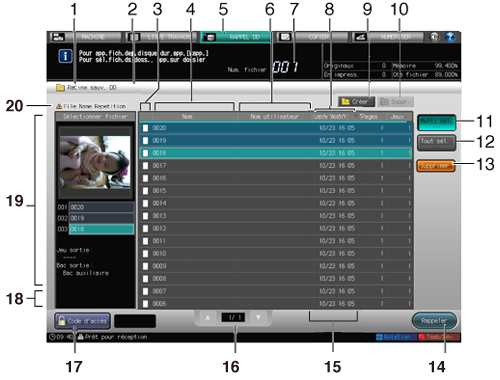Click the black field beside Code d'accès

[135, 321]
